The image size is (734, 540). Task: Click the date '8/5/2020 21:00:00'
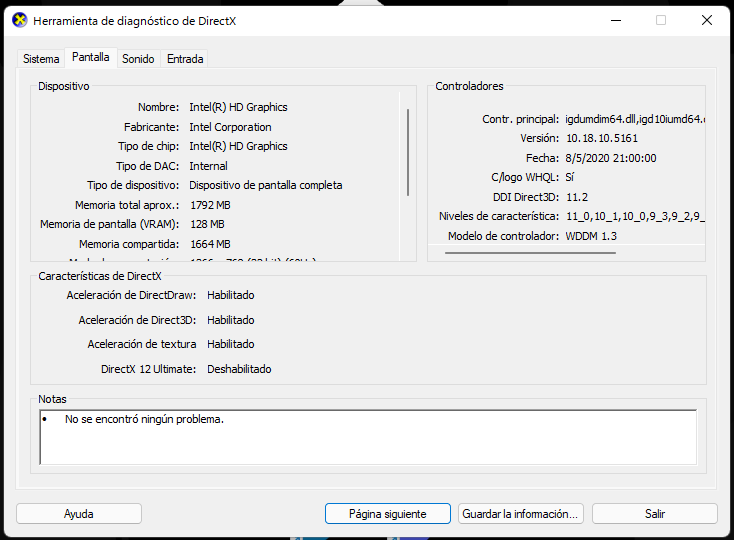click(x=610, y=158)
